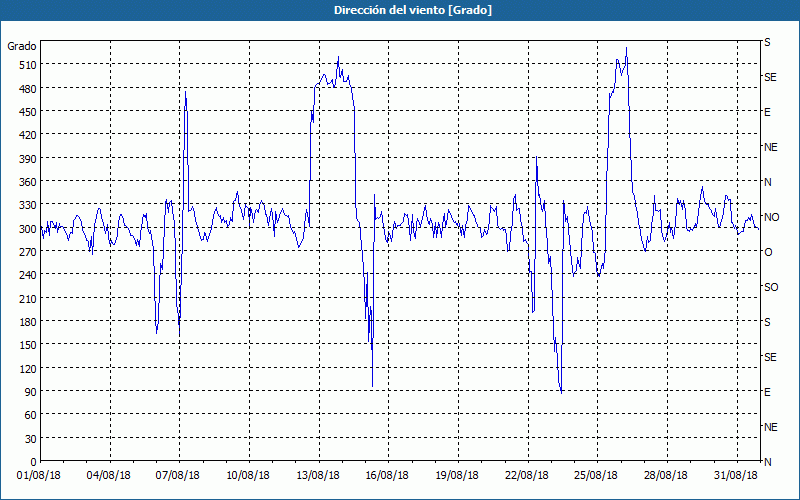Pick the 360 tick label
This screenshot has height=500, width=800.
click(27, 182)
